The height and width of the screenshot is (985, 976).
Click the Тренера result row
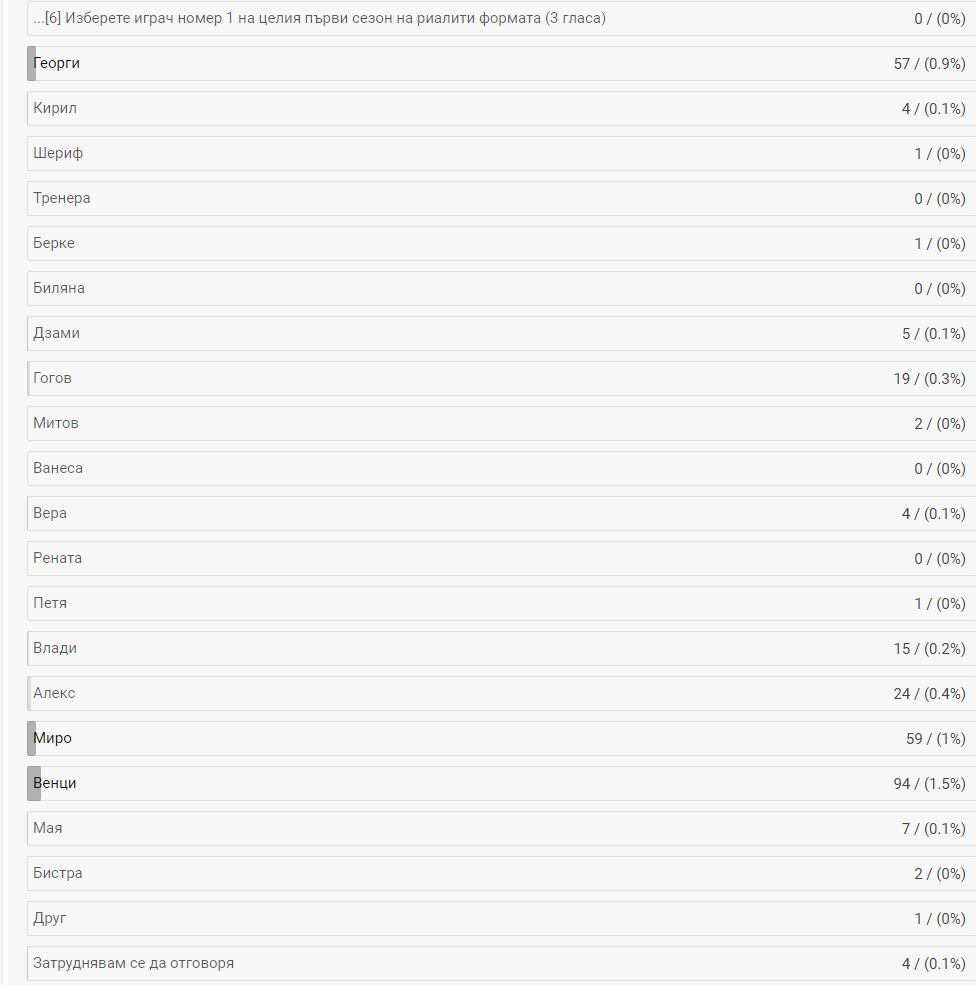point(501,199)
